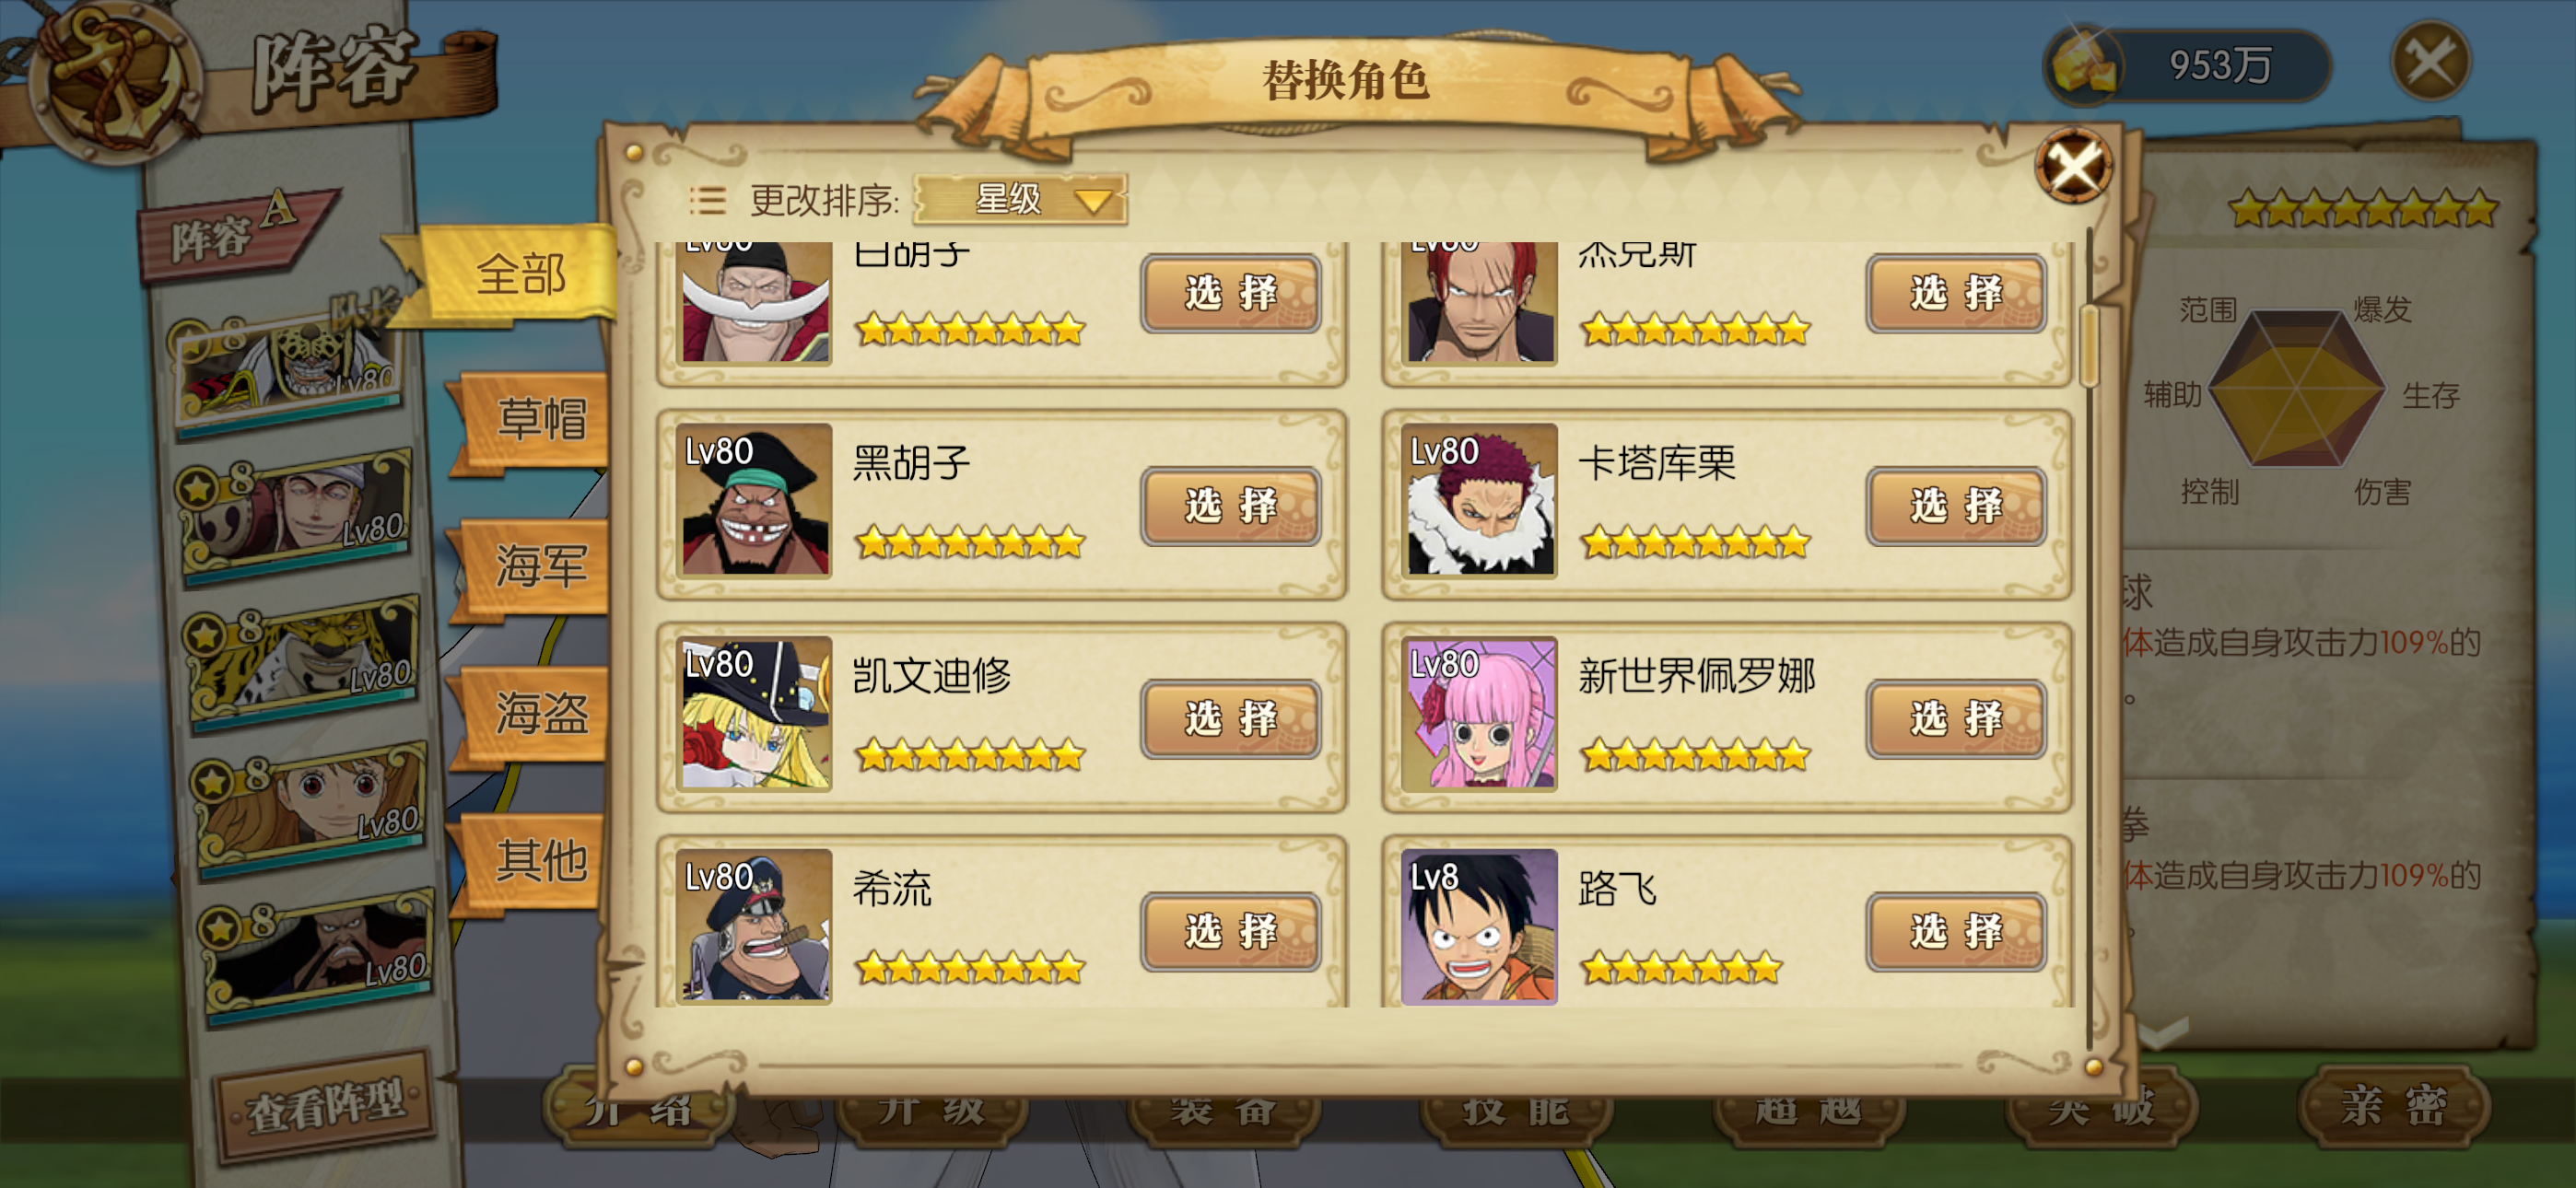This screenshot has width=2576, height=1188.
Task: Open the 星级 sort order dropdown
Action: [x=1021, y=199]
